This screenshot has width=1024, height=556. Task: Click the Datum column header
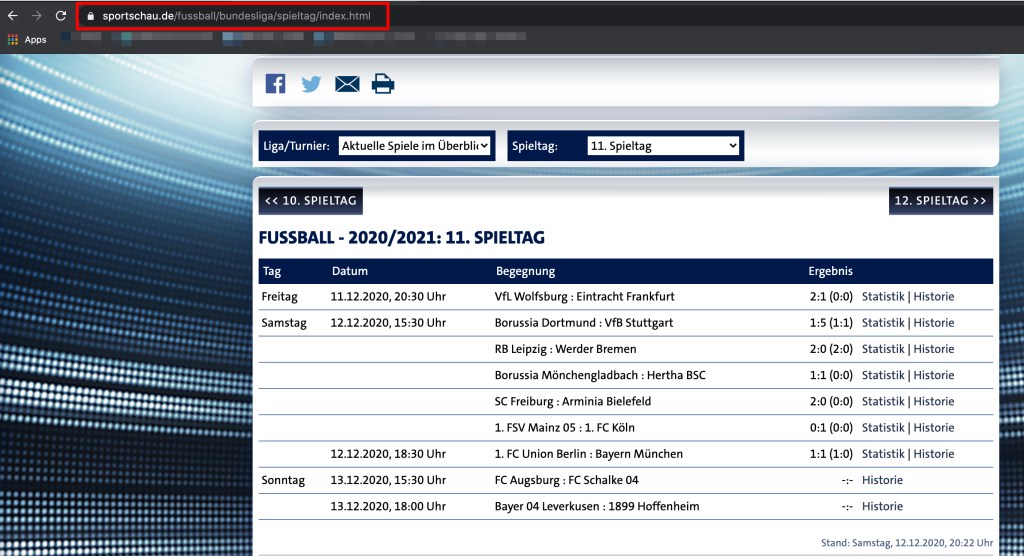click(x=349, y=271)
